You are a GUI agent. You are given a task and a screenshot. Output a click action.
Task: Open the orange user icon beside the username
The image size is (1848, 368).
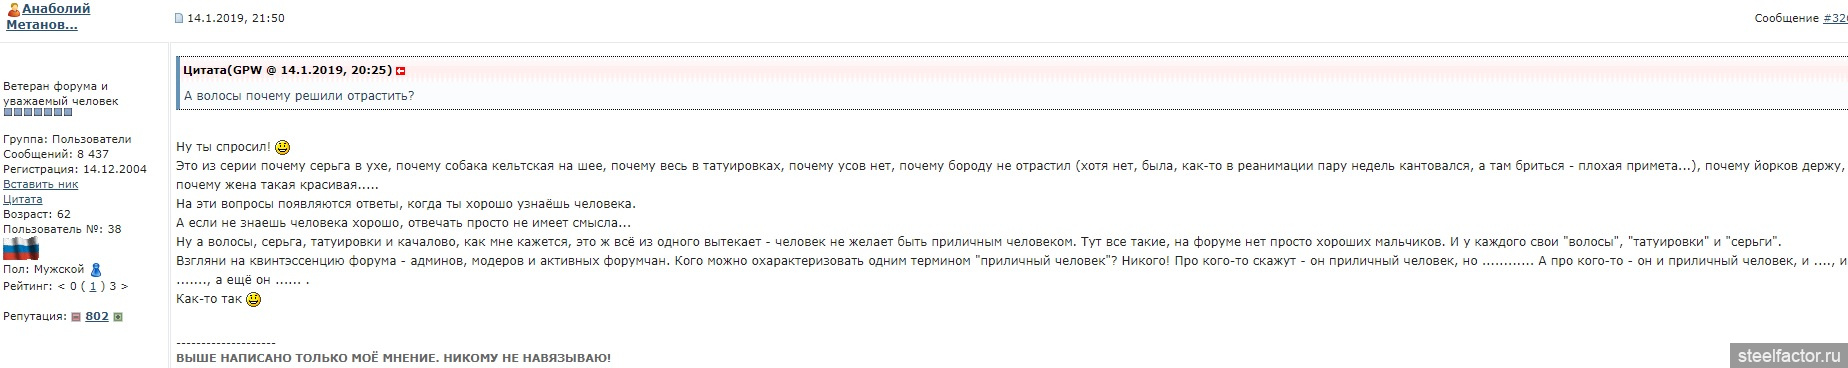pos(14,9)
